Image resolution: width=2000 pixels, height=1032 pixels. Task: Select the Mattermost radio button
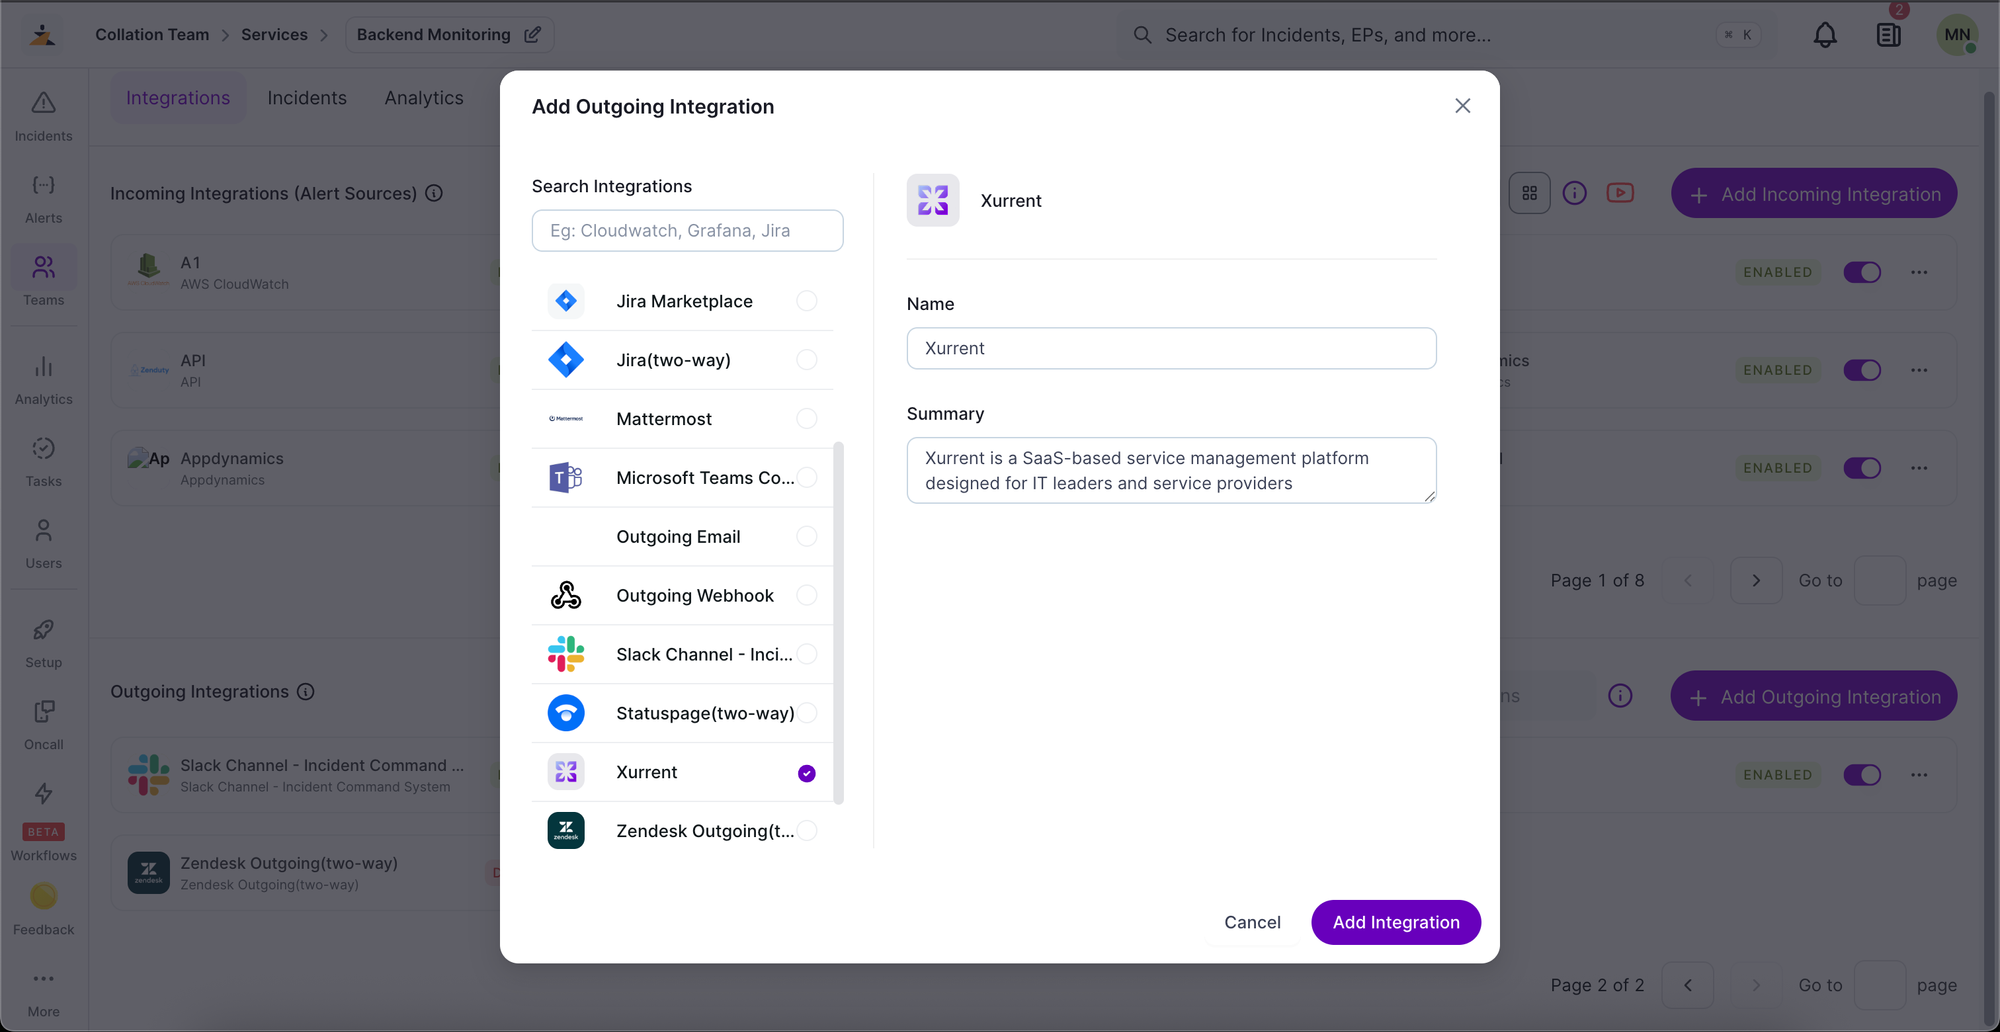(806, 419)
